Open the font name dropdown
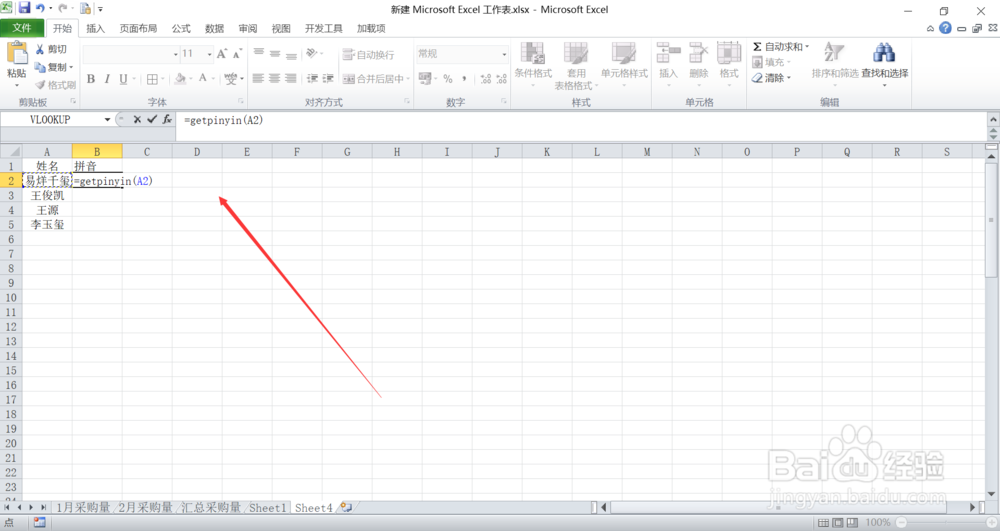 (175, 54)
